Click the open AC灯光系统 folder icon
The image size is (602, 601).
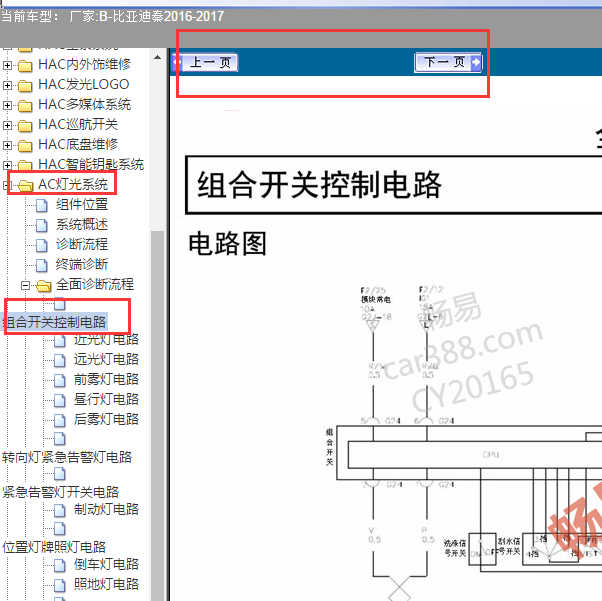25,186
